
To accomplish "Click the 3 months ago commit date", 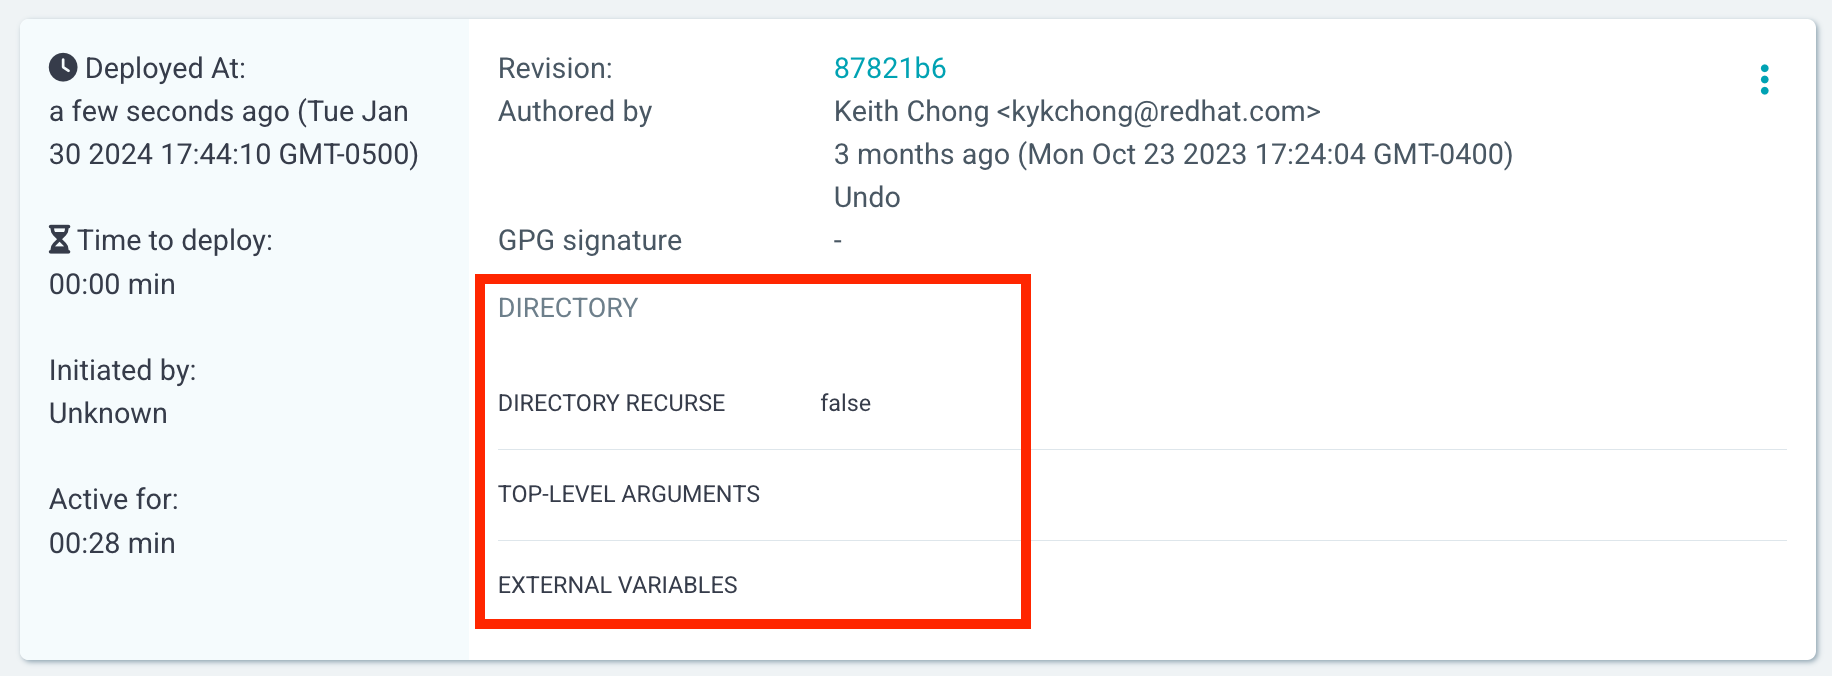I will coord(1172,154).
